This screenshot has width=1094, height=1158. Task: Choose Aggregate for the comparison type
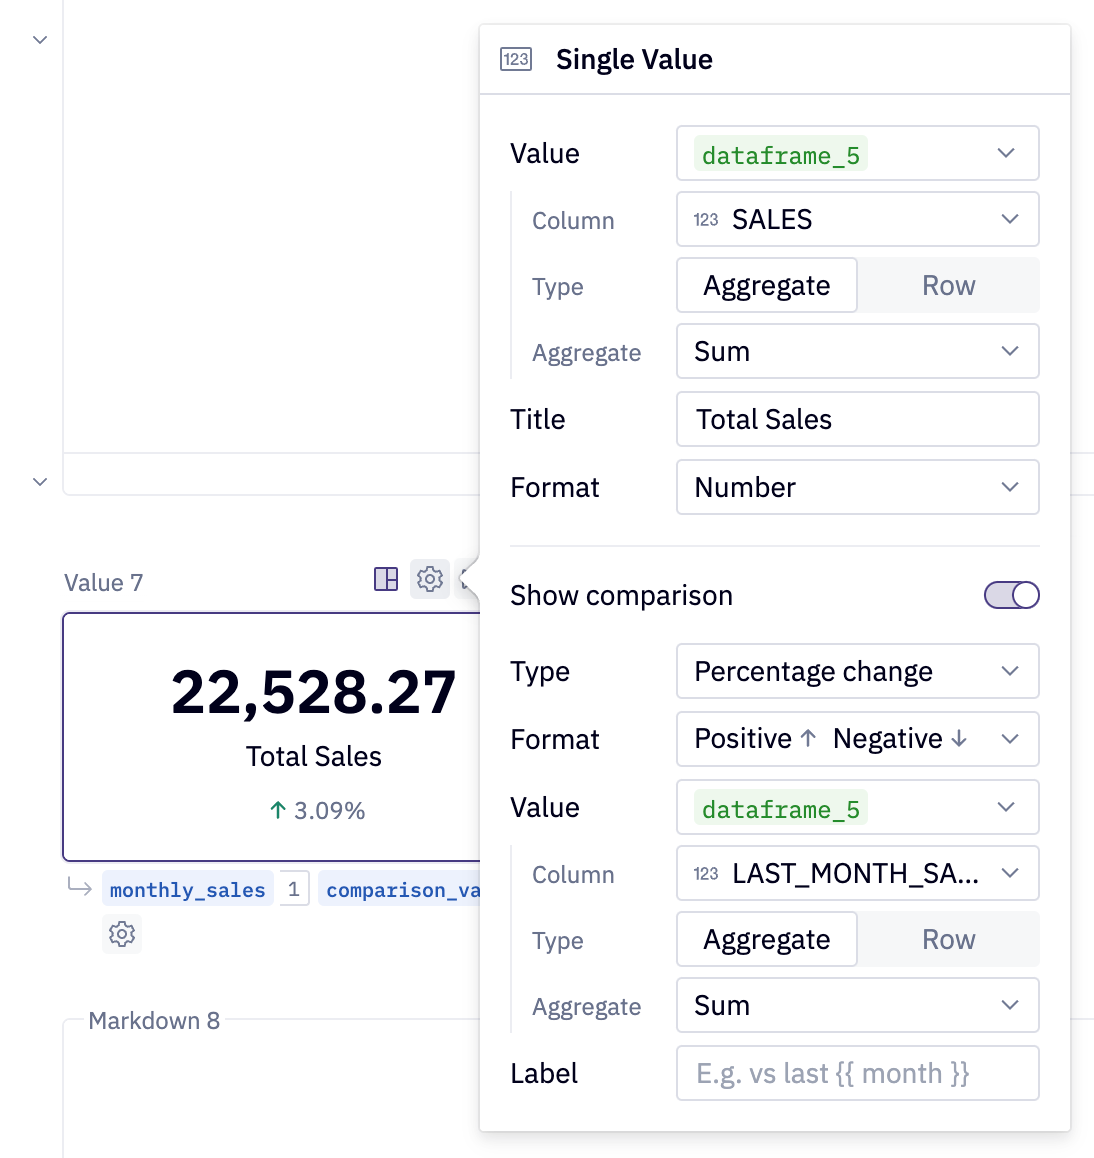[767, 940]
